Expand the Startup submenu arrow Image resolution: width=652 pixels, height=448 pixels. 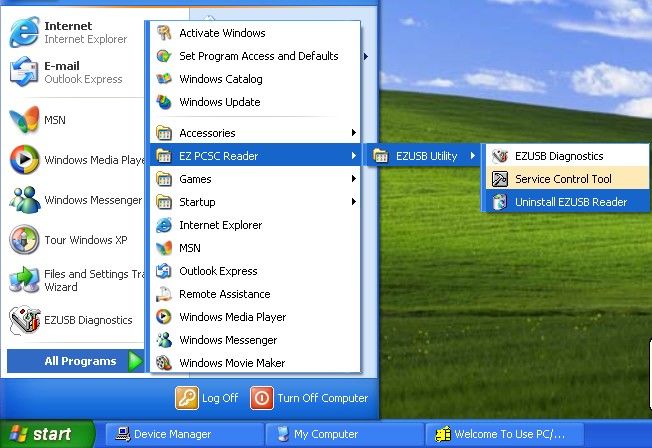point(353,202)
